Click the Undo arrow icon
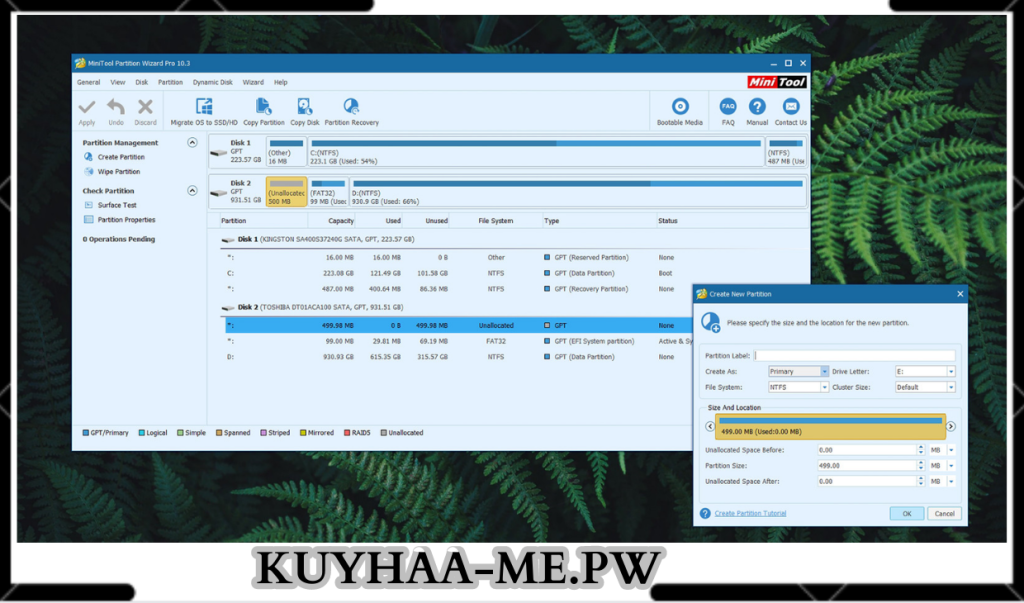Viewport: 1024px width, 603px height. (x=116, y=106)
